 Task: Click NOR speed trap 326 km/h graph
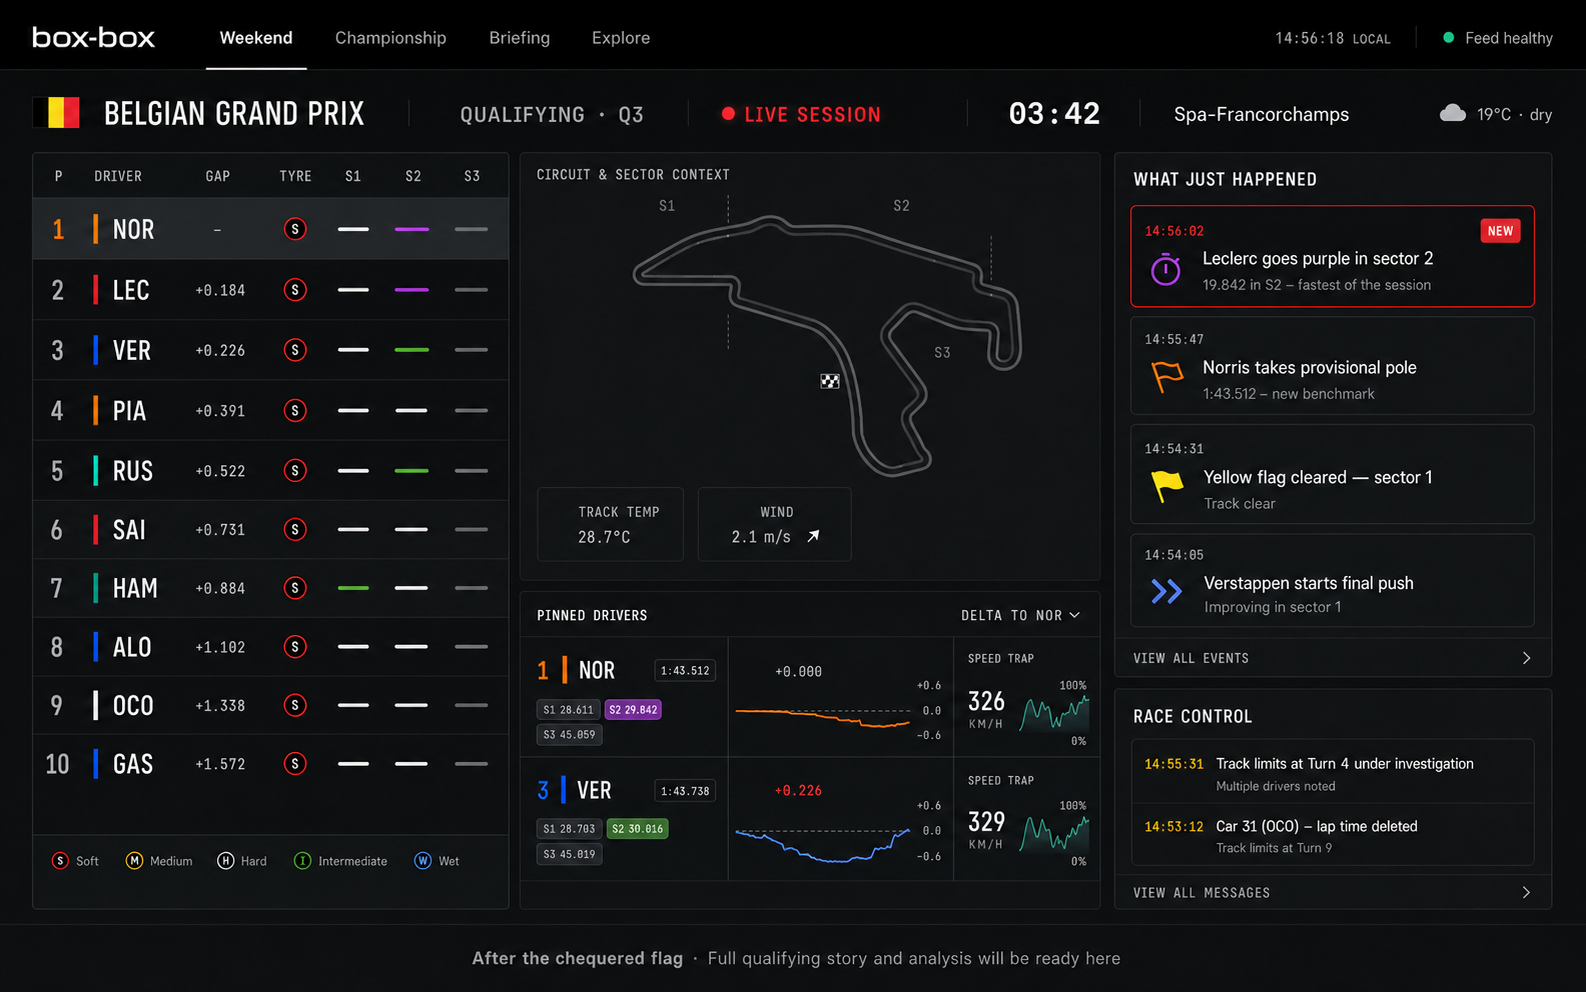pos(1054,714)
